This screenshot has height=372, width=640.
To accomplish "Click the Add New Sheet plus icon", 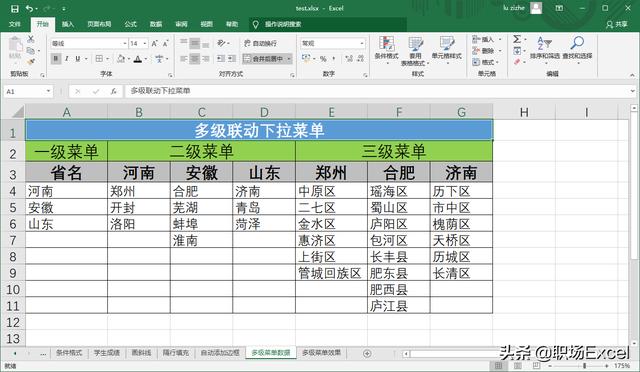I will coord(367,354).
